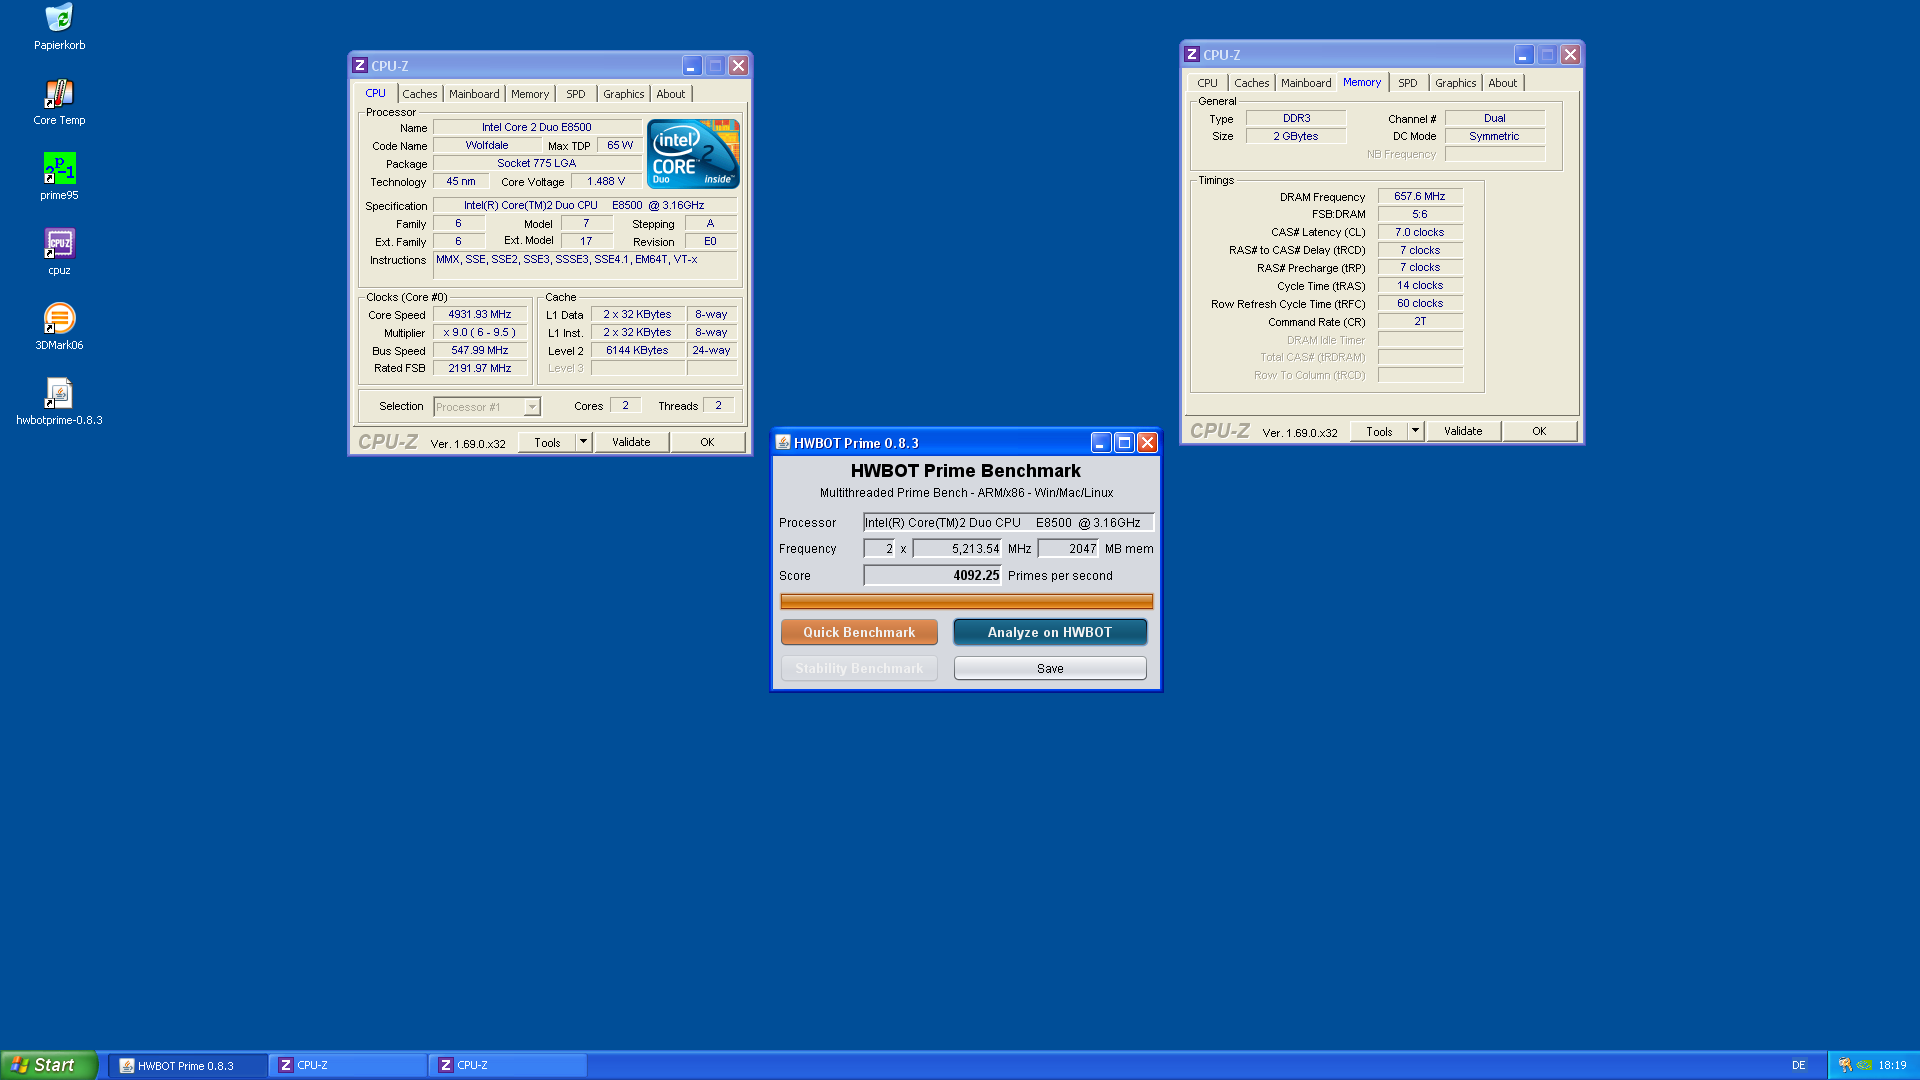Viewport: 1920px width, 1080px height.
Task: Open Graphics tab in left CPU-Z
Action: click(624, 94)
